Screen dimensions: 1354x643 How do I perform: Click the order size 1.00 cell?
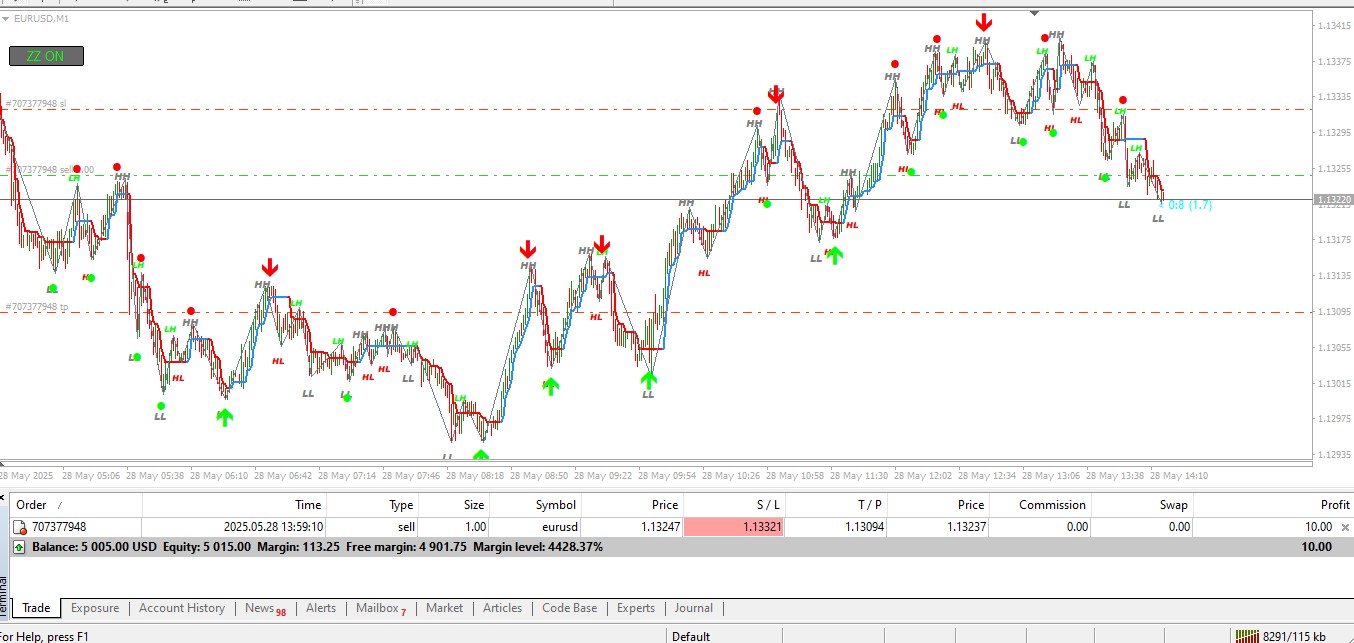pos(453,527)
